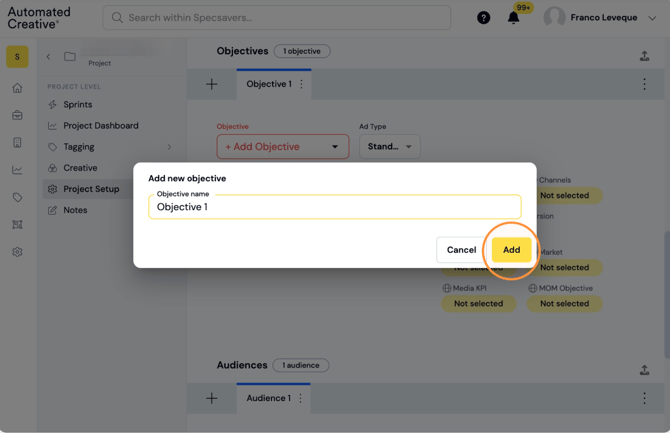Open the briefcase icon in sidebar
Viewport: 670px width, 435px height.
[x=17, y=115]
